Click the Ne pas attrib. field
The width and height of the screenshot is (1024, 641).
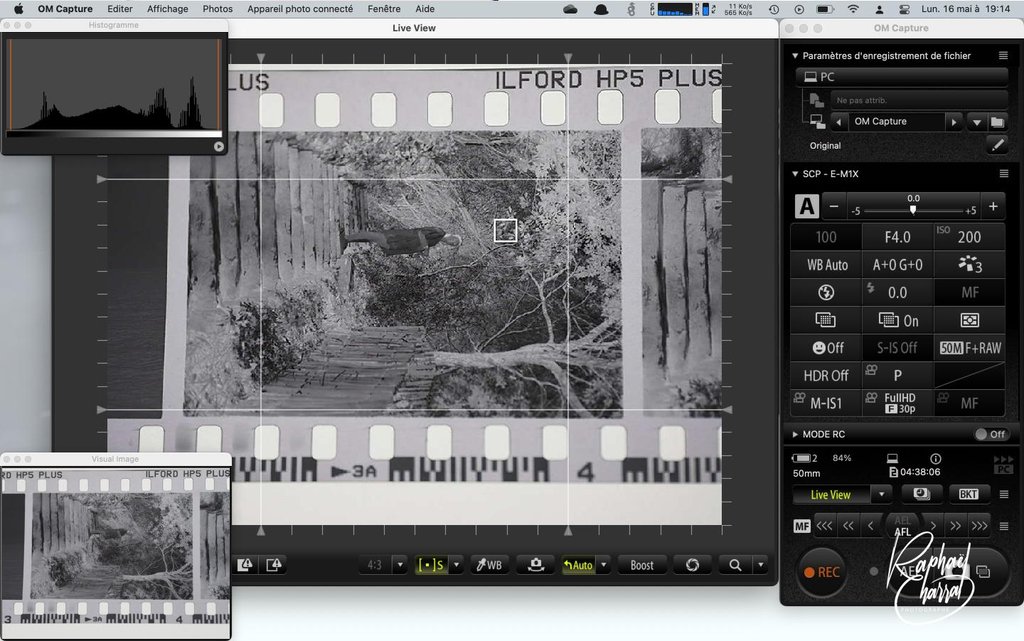919,101
